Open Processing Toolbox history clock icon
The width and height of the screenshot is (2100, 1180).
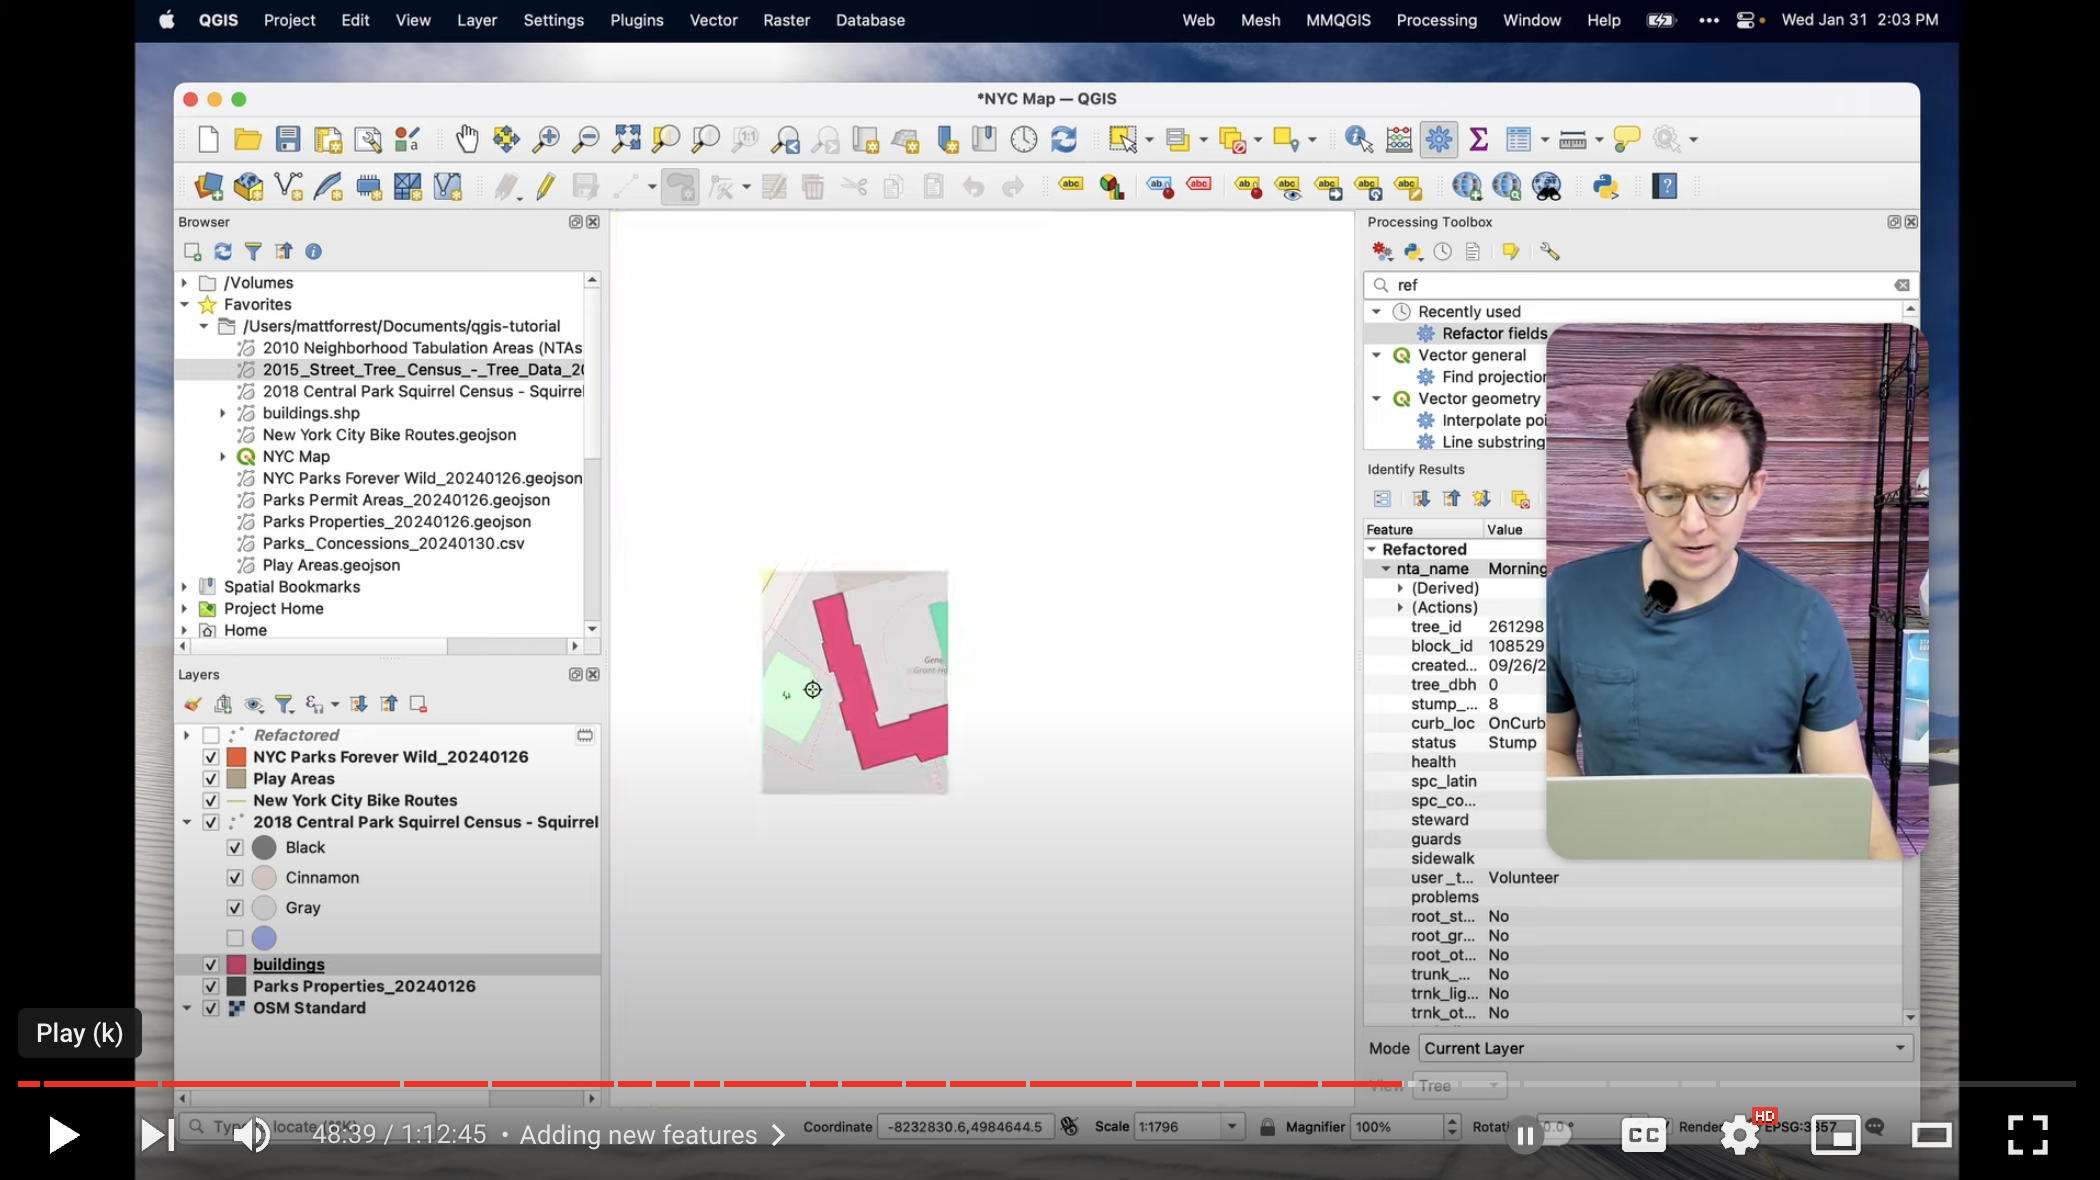(x=1442, y=252)
